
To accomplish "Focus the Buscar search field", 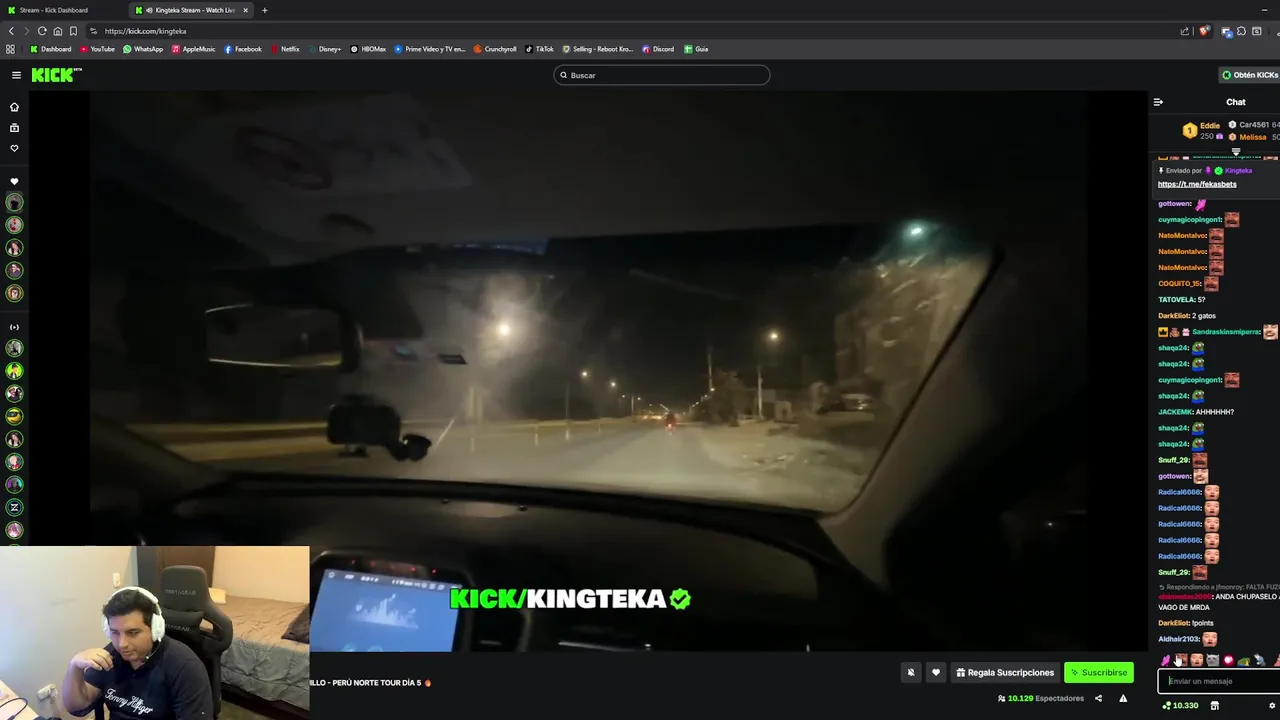I will tap(662, 75).
